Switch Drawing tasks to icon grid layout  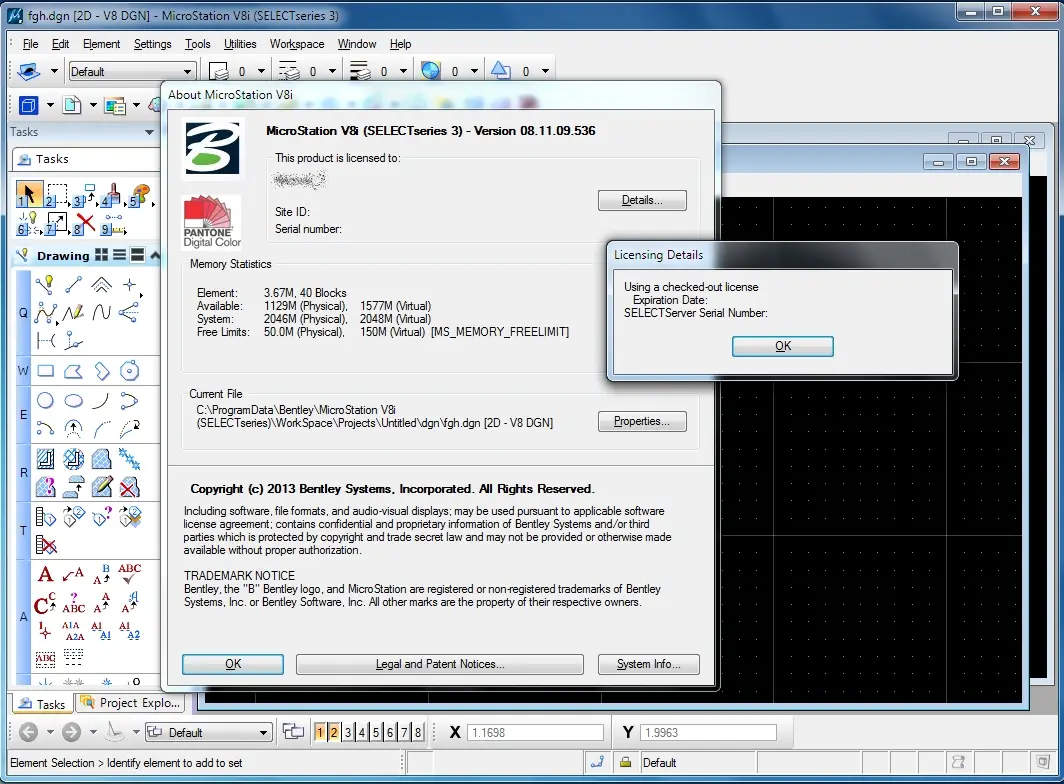click(x=102, y=255)
